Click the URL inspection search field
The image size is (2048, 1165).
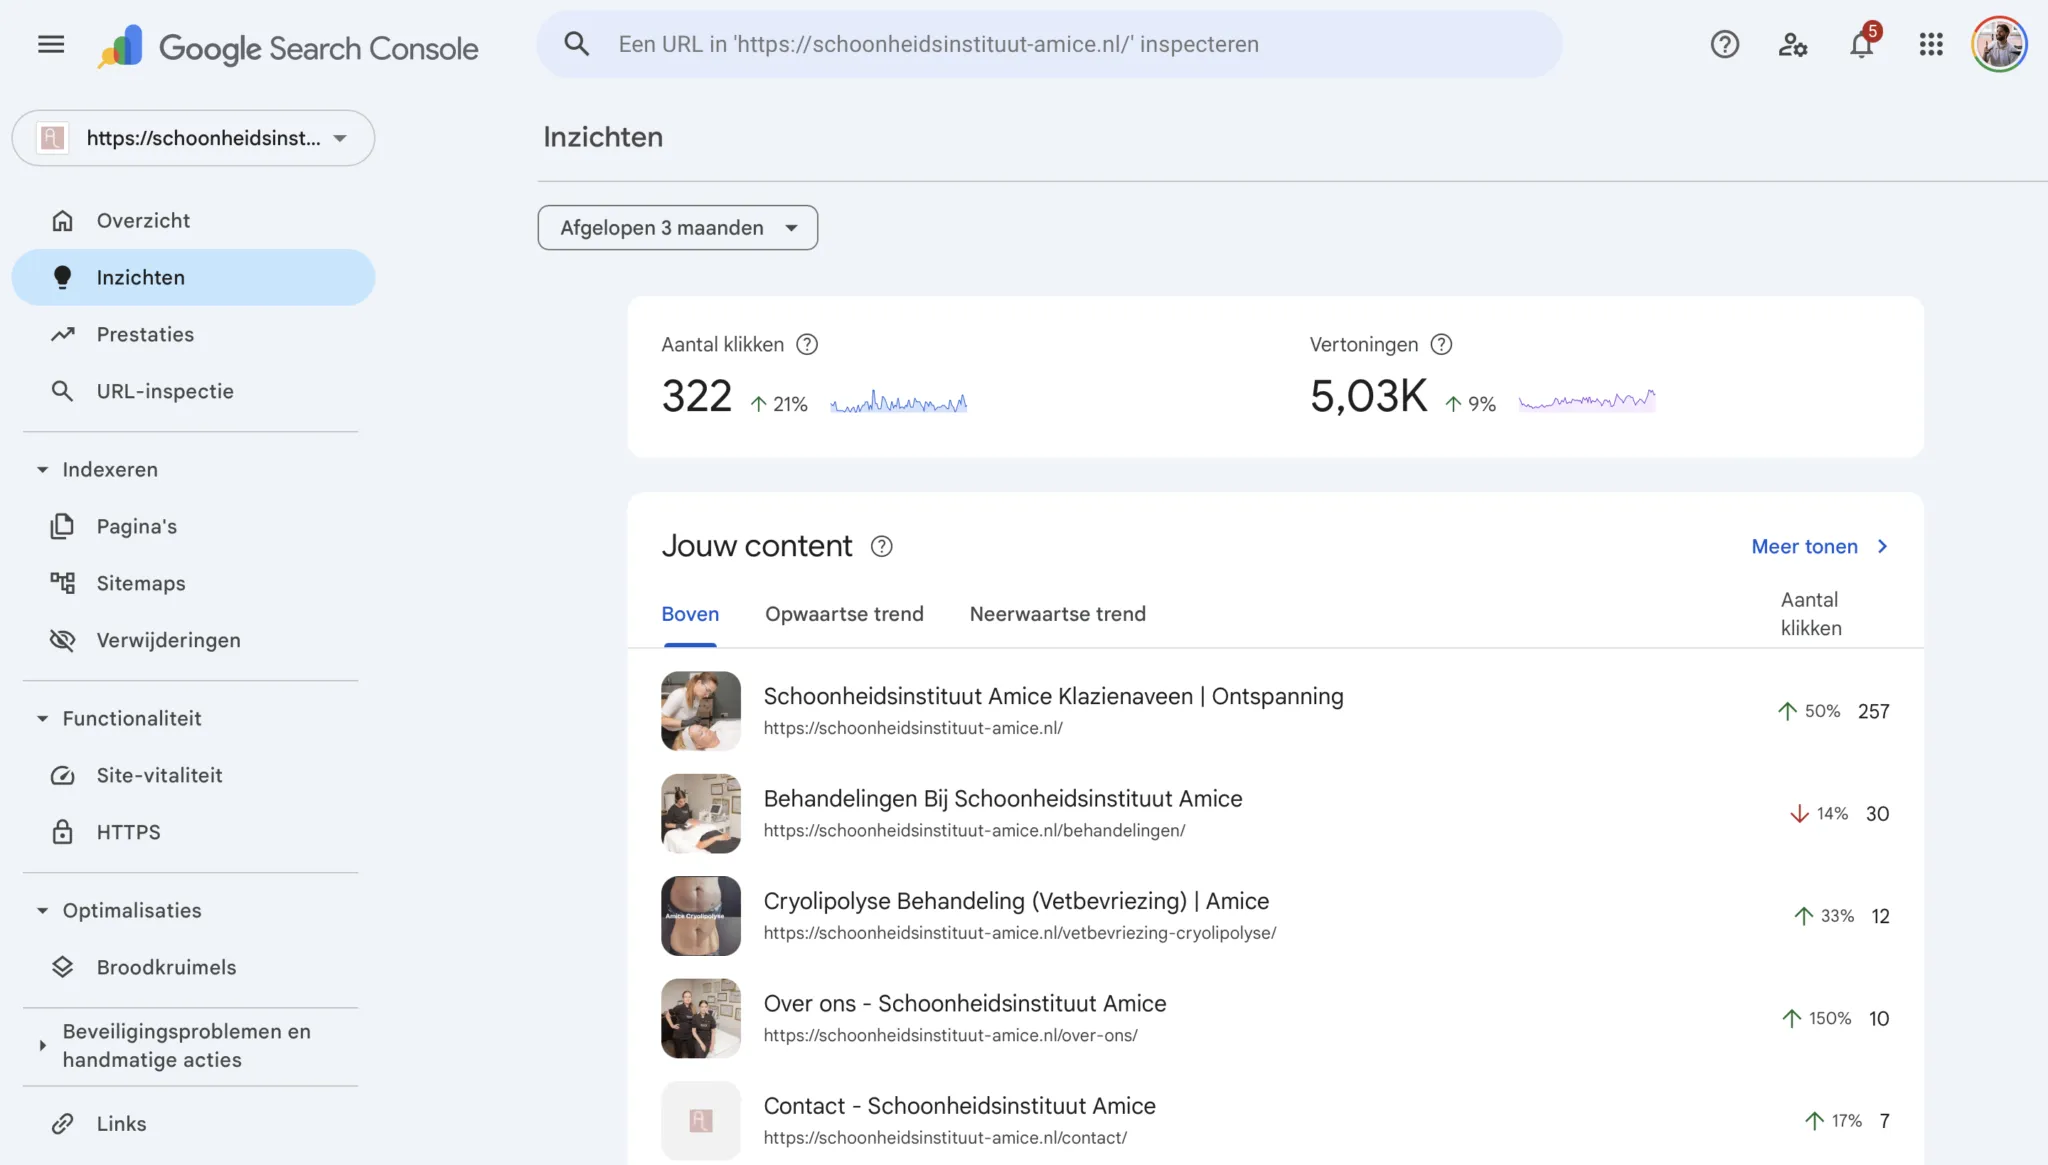1049,44
